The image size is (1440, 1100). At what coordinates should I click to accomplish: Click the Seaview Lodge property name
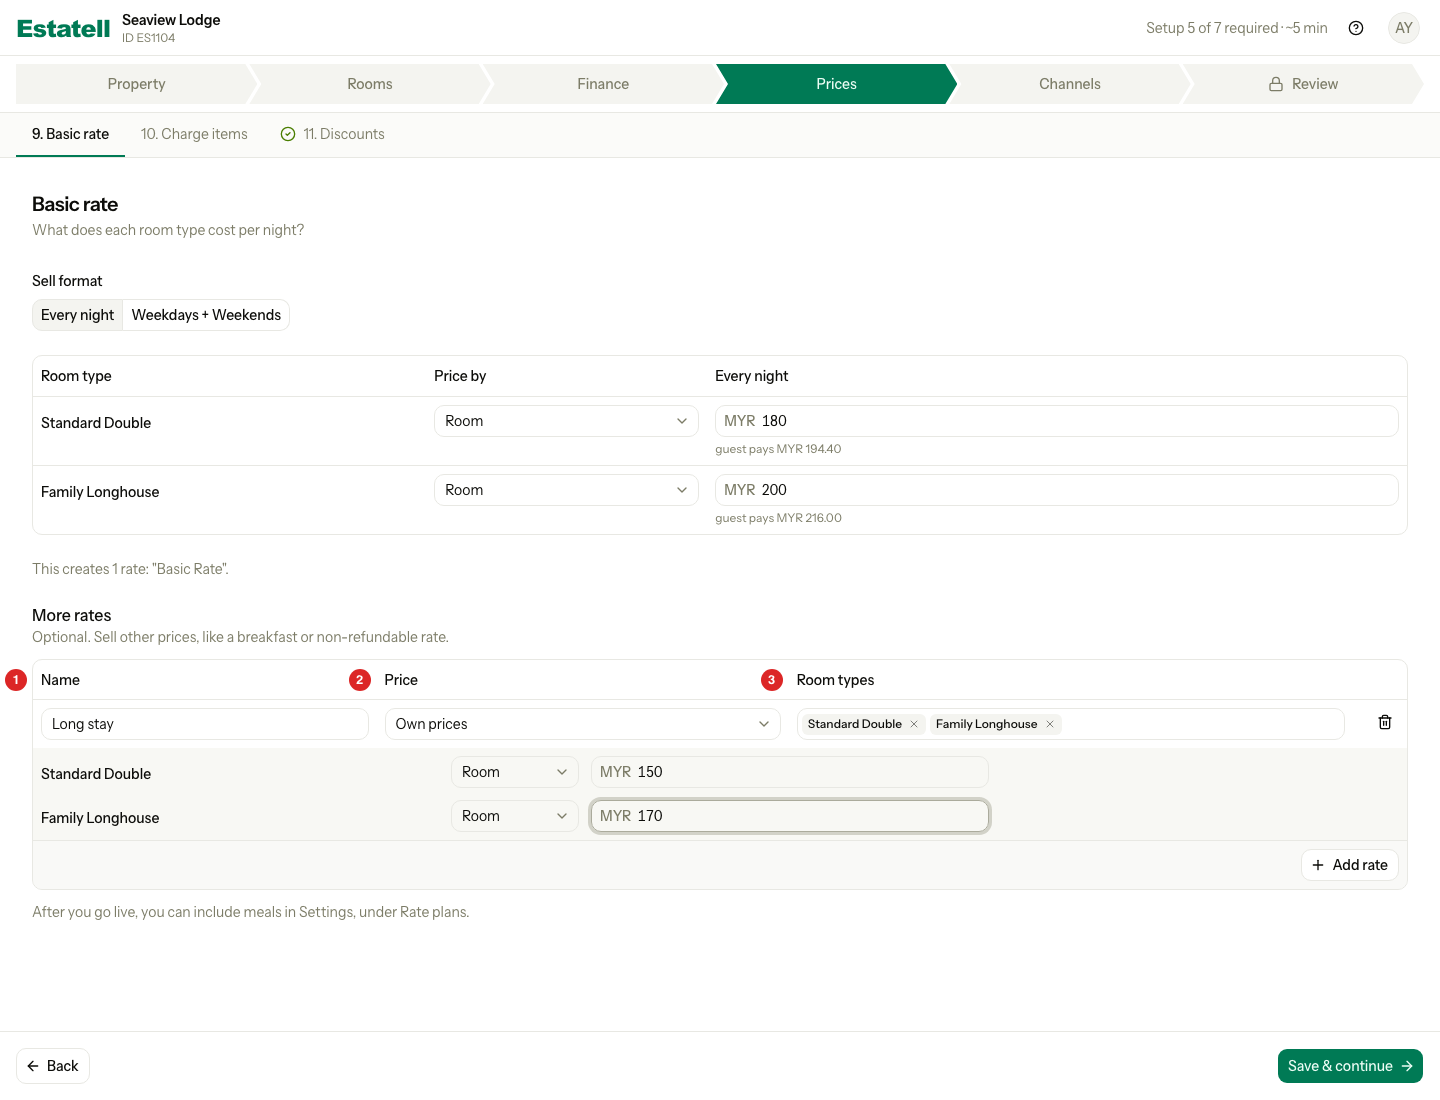171,20
